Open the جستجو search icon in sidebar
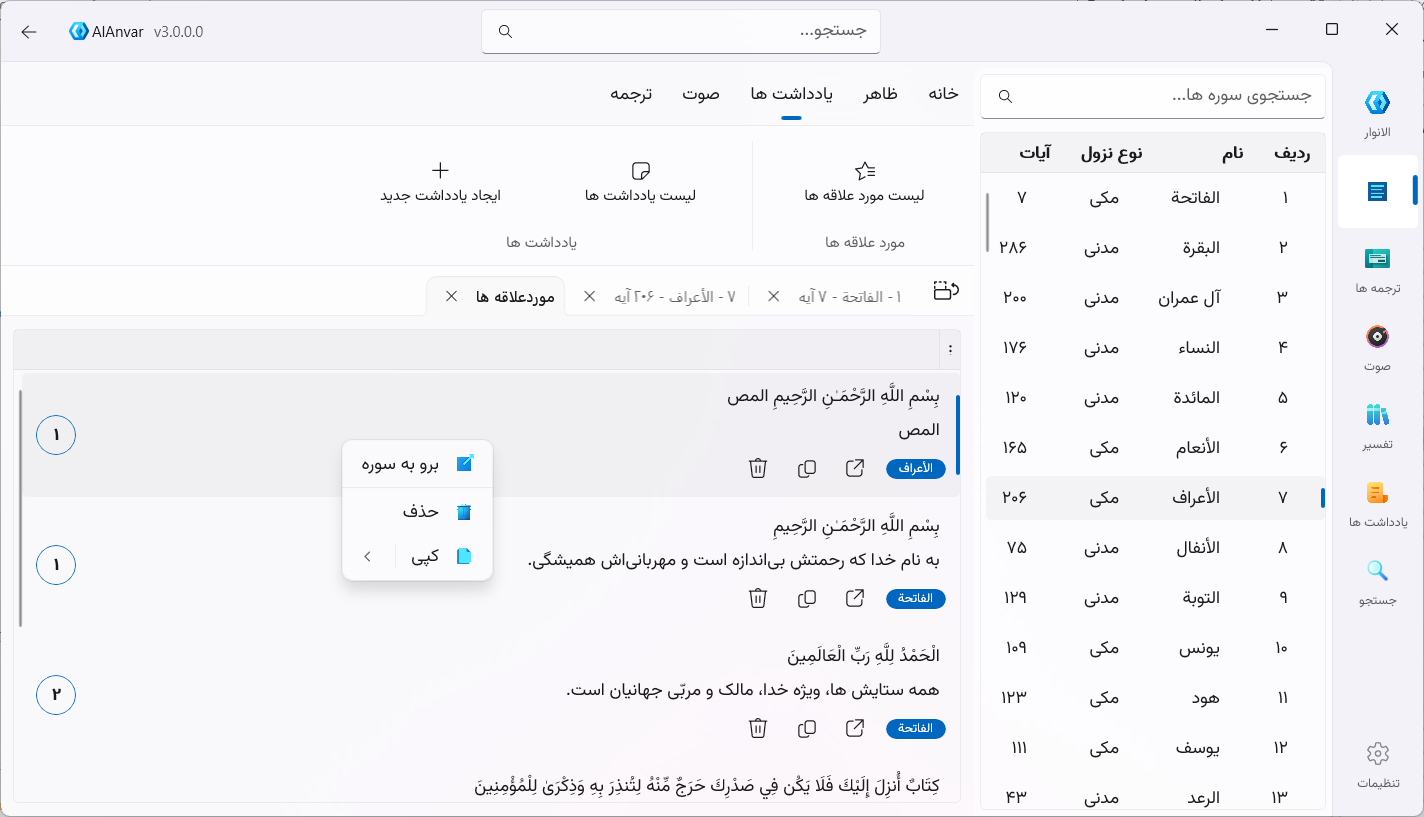The image size is (1424, 817). [x=1377, y=580]
